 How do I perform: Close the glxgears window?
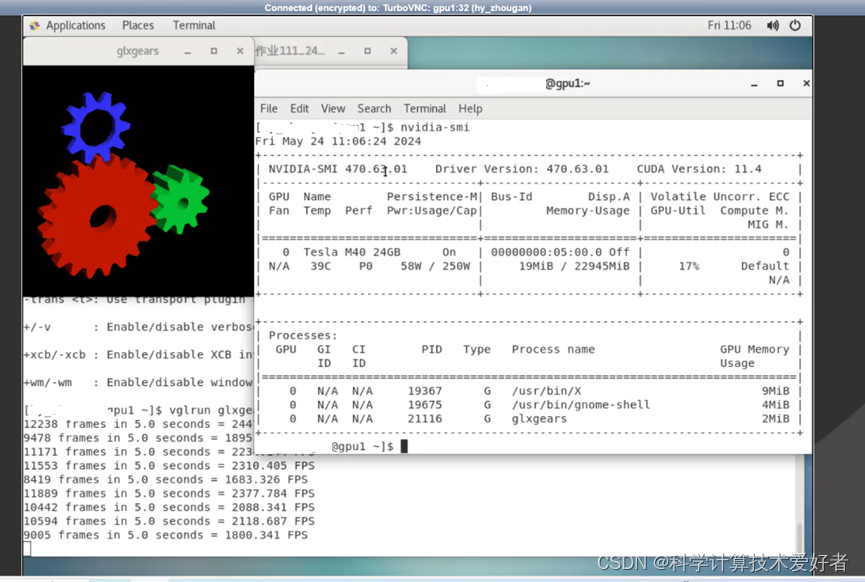tap(240, 51)
